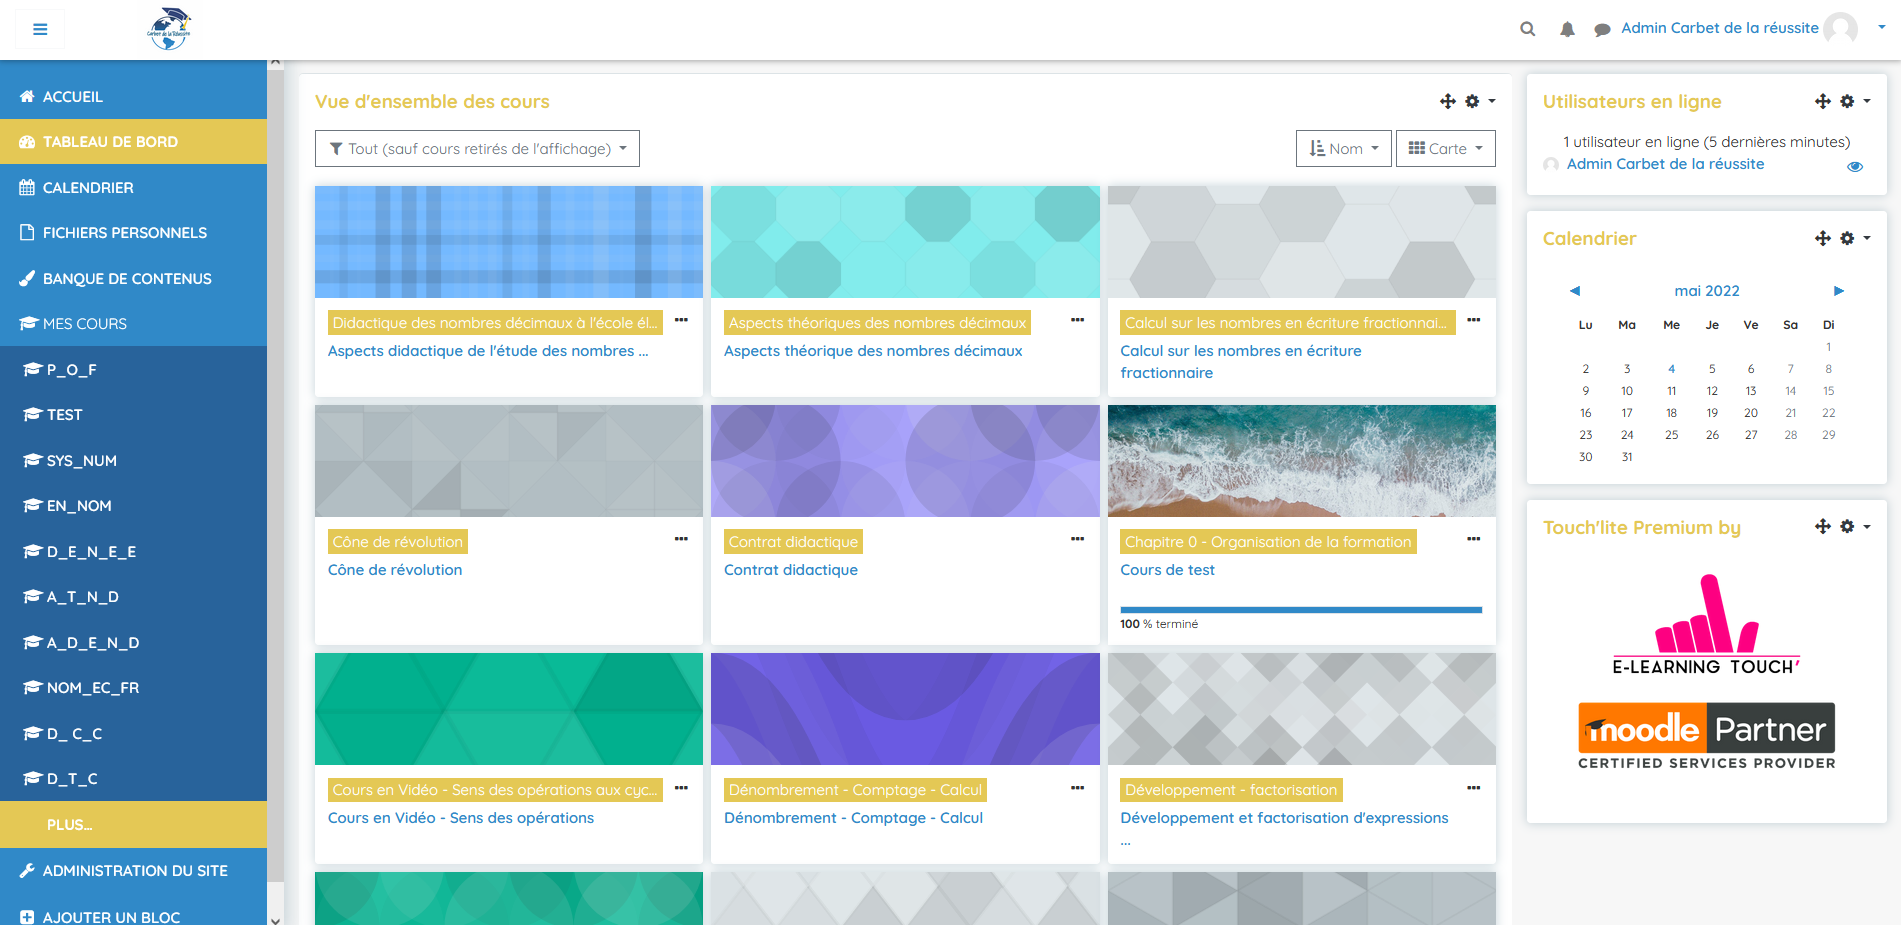The width and height of the screenshot is (1901, 925).
Task: Open Calendrier in the sidebar
Action: pos(134,188)
